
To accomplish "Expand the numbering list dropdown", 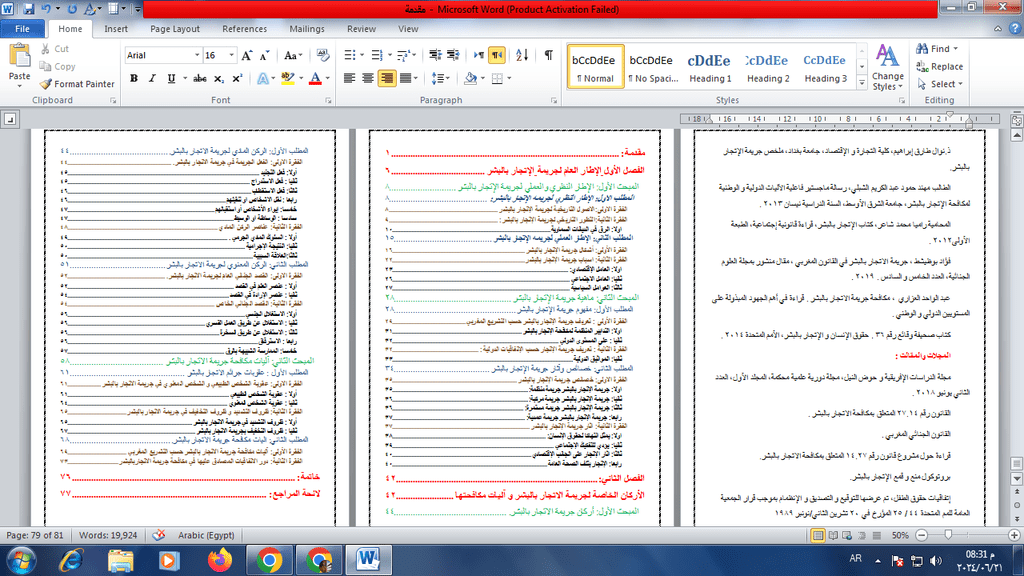I will (390, 56).
